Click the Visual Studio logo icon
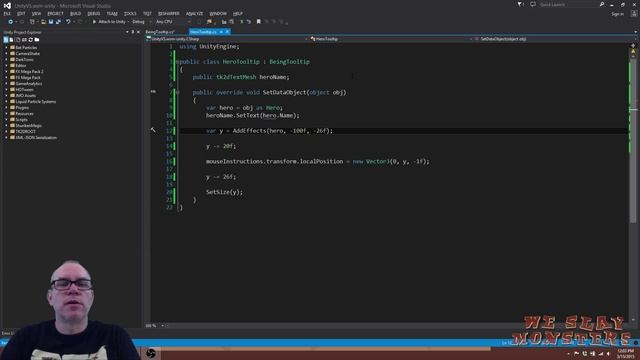Image resolution: width=640 pixels, height=360 pixels. pyautogui.click(x=7, y=5)
